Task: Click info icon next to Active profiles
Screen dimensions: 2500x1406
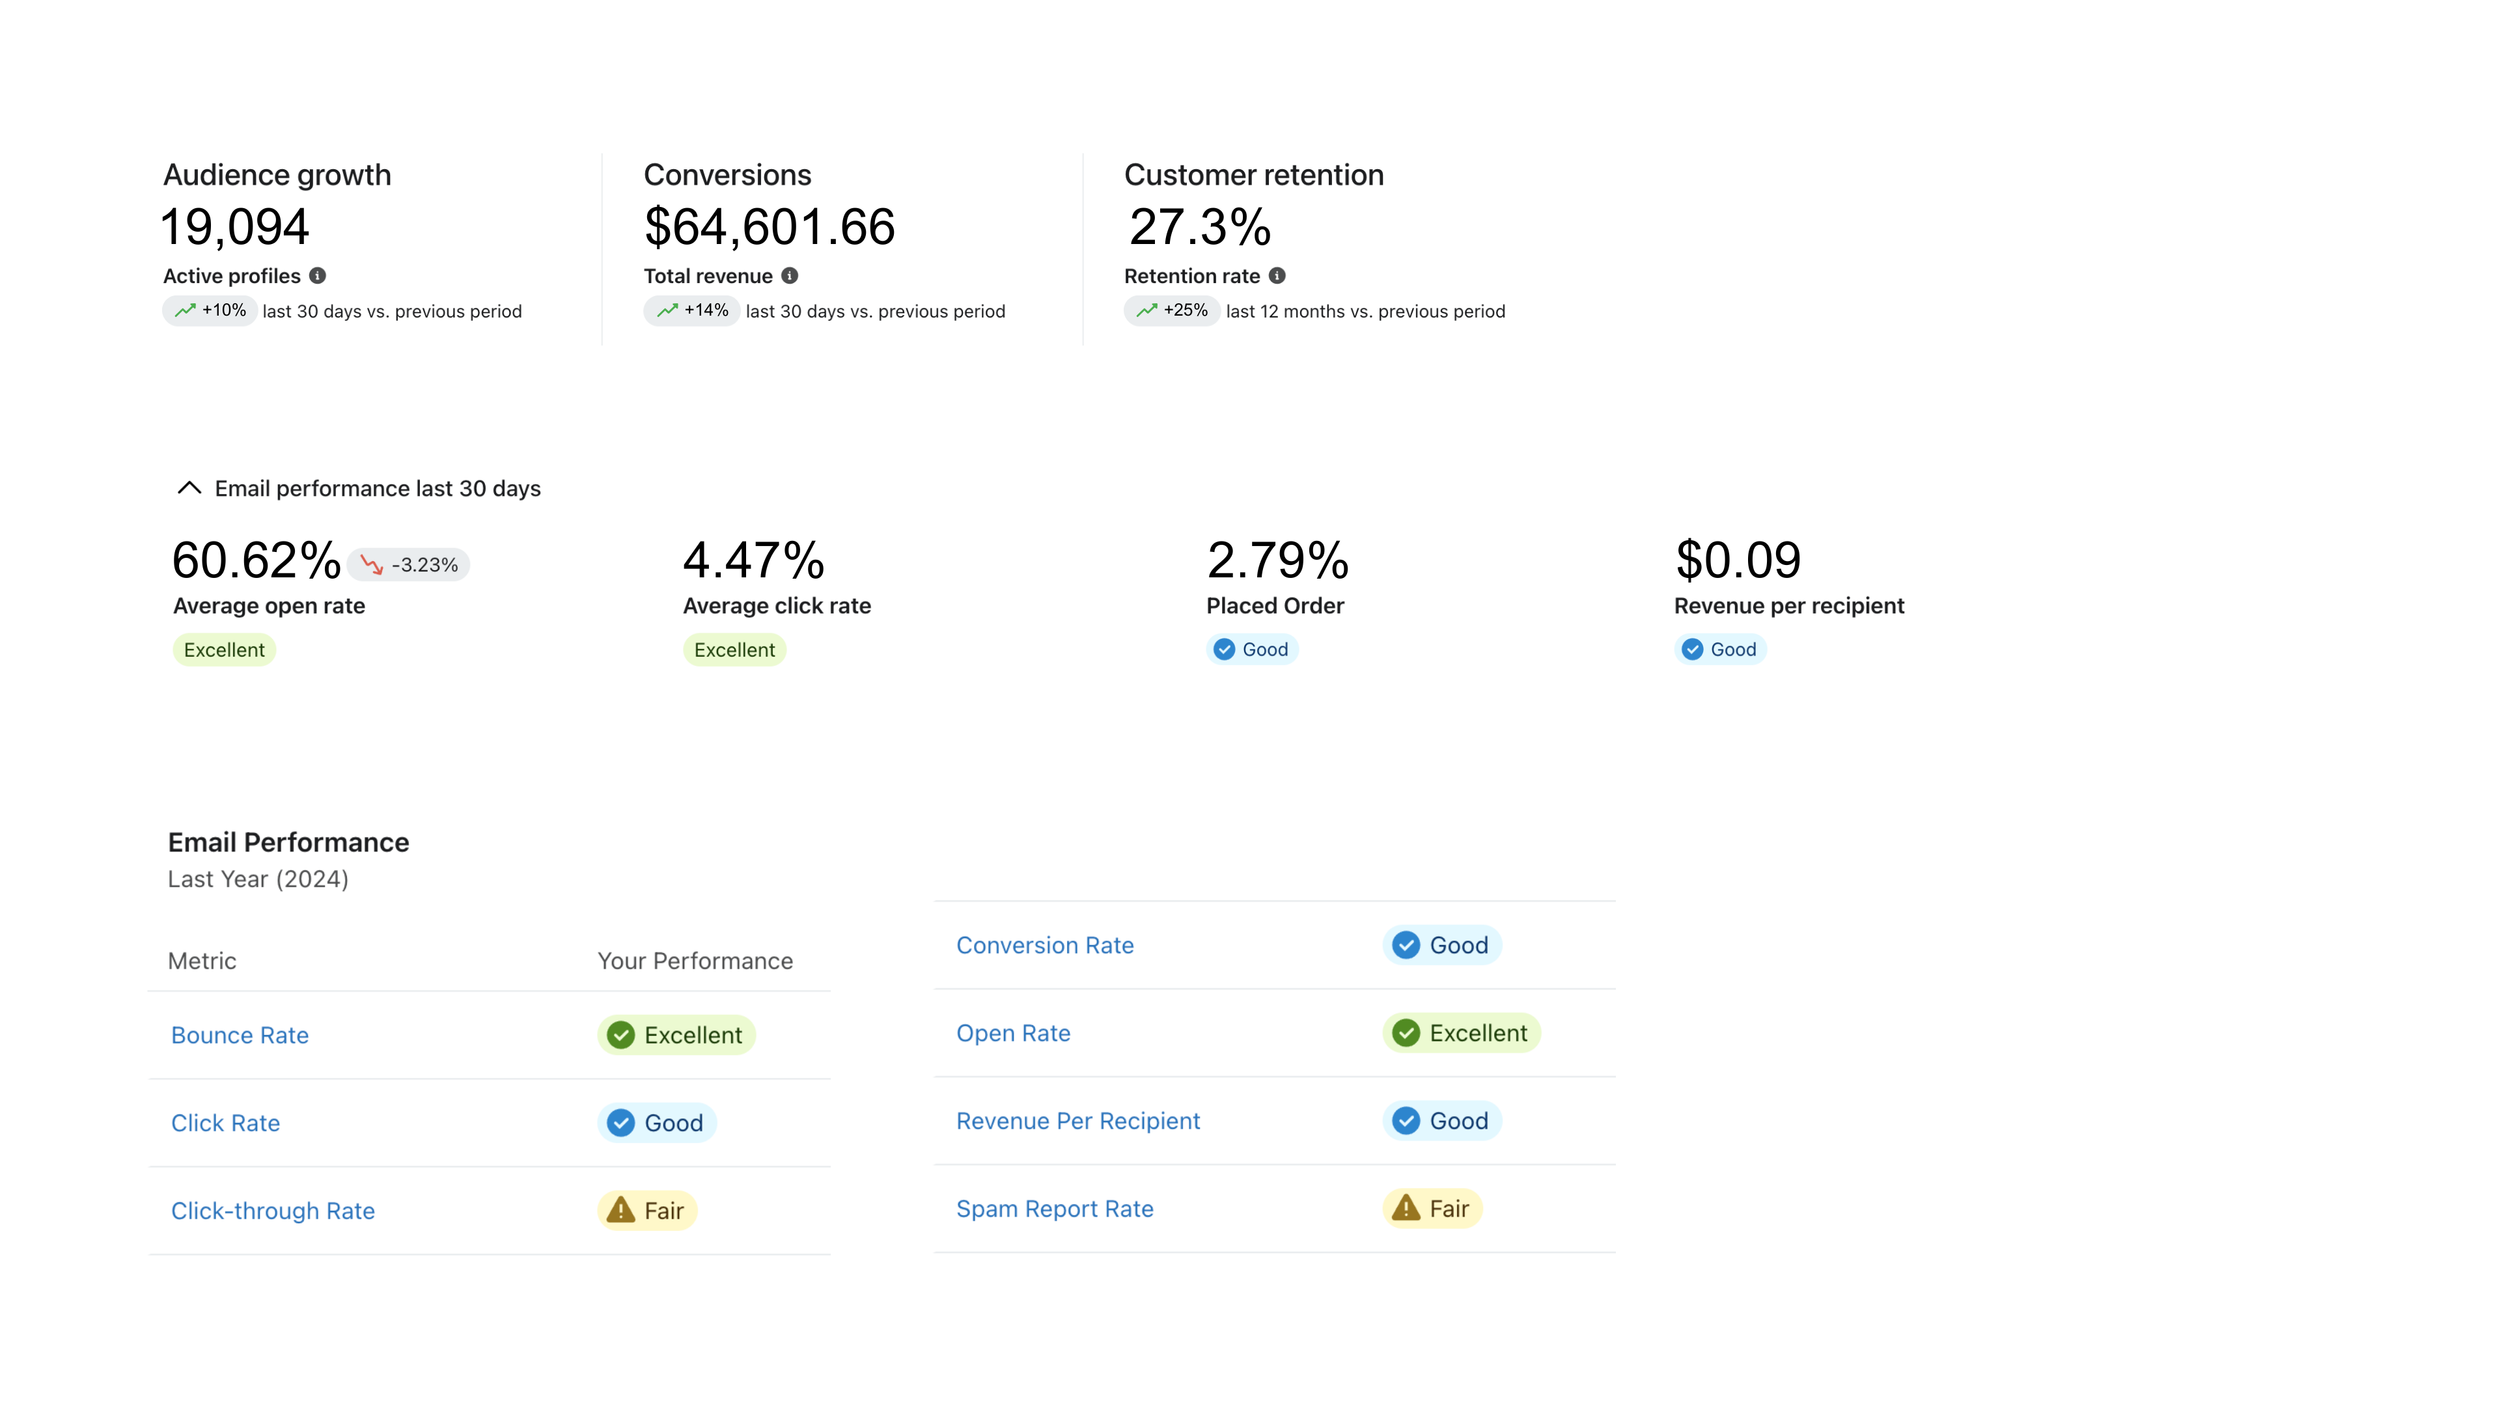Action: coord(317,276)
